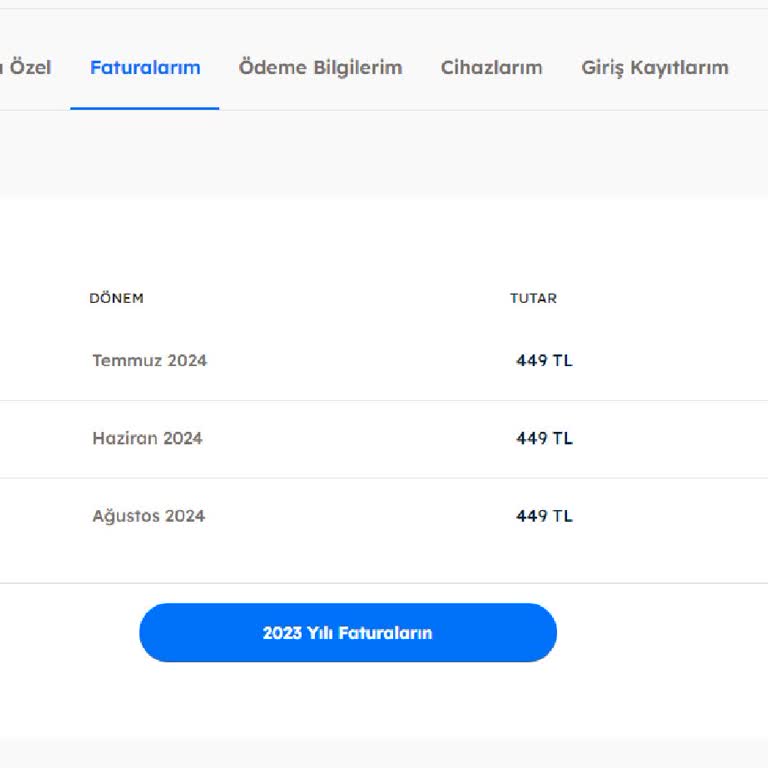Open the Giriş Kayıtlarım tab
This screenshot has height=768, width=768.
(x=654, y=68)
